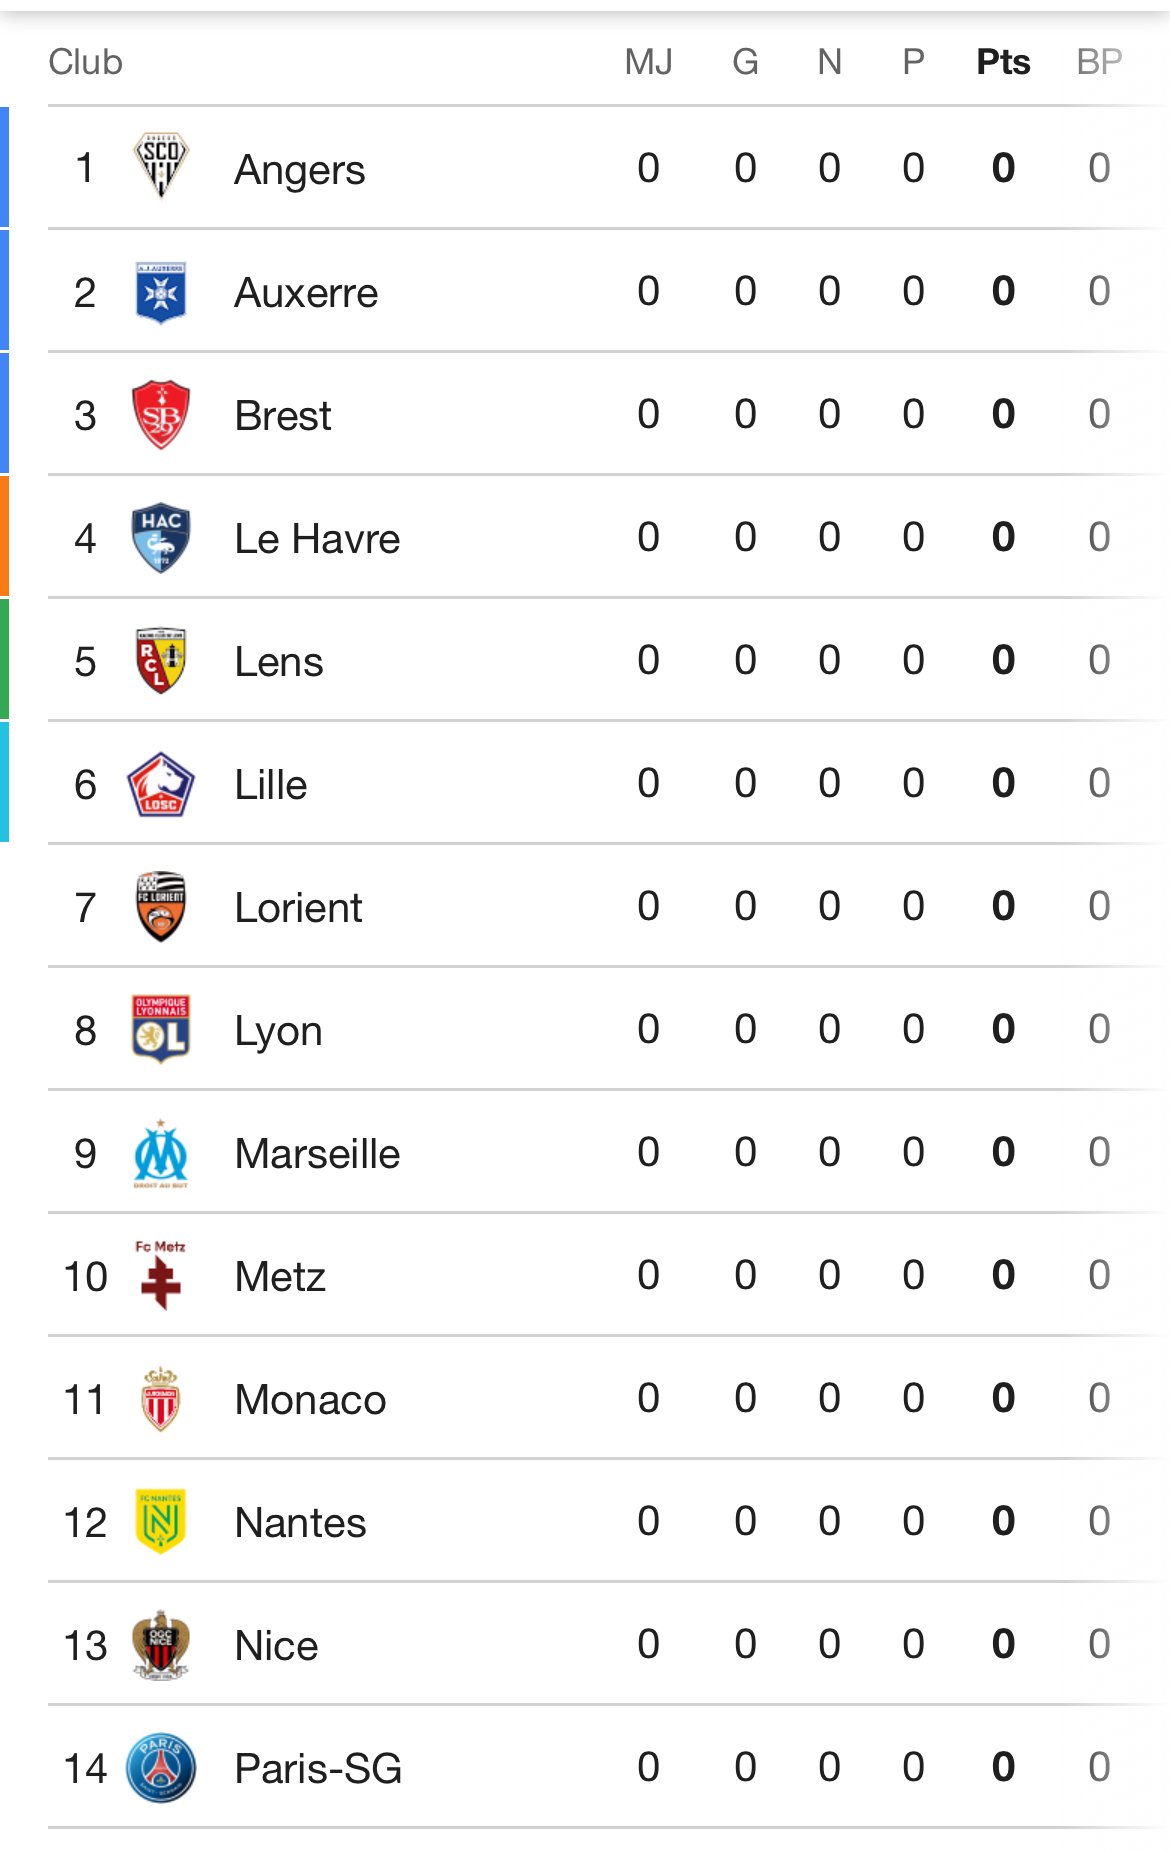The height and width of the screenshot is (1853, 1170).
Task: Open the Nice team name
Action: 276,1646
